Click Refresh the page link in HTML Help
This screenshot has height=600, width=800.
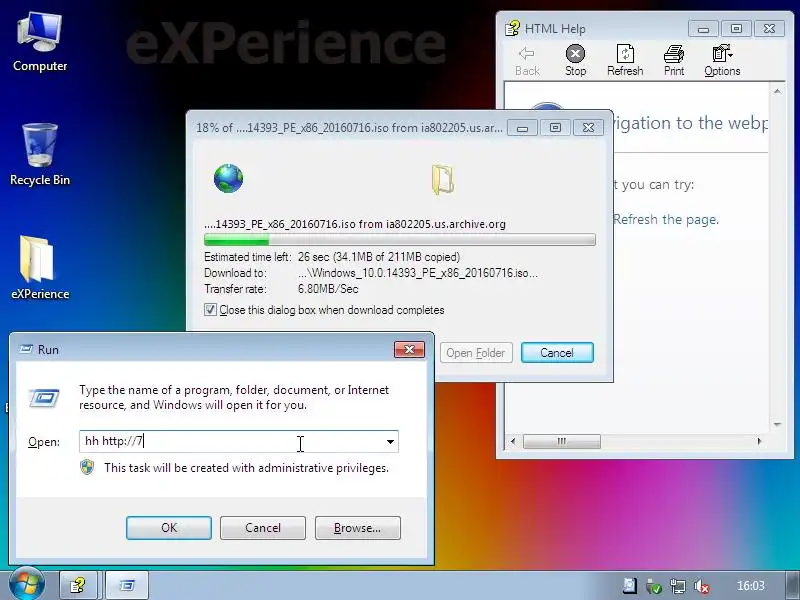click(x=666, y=219)
